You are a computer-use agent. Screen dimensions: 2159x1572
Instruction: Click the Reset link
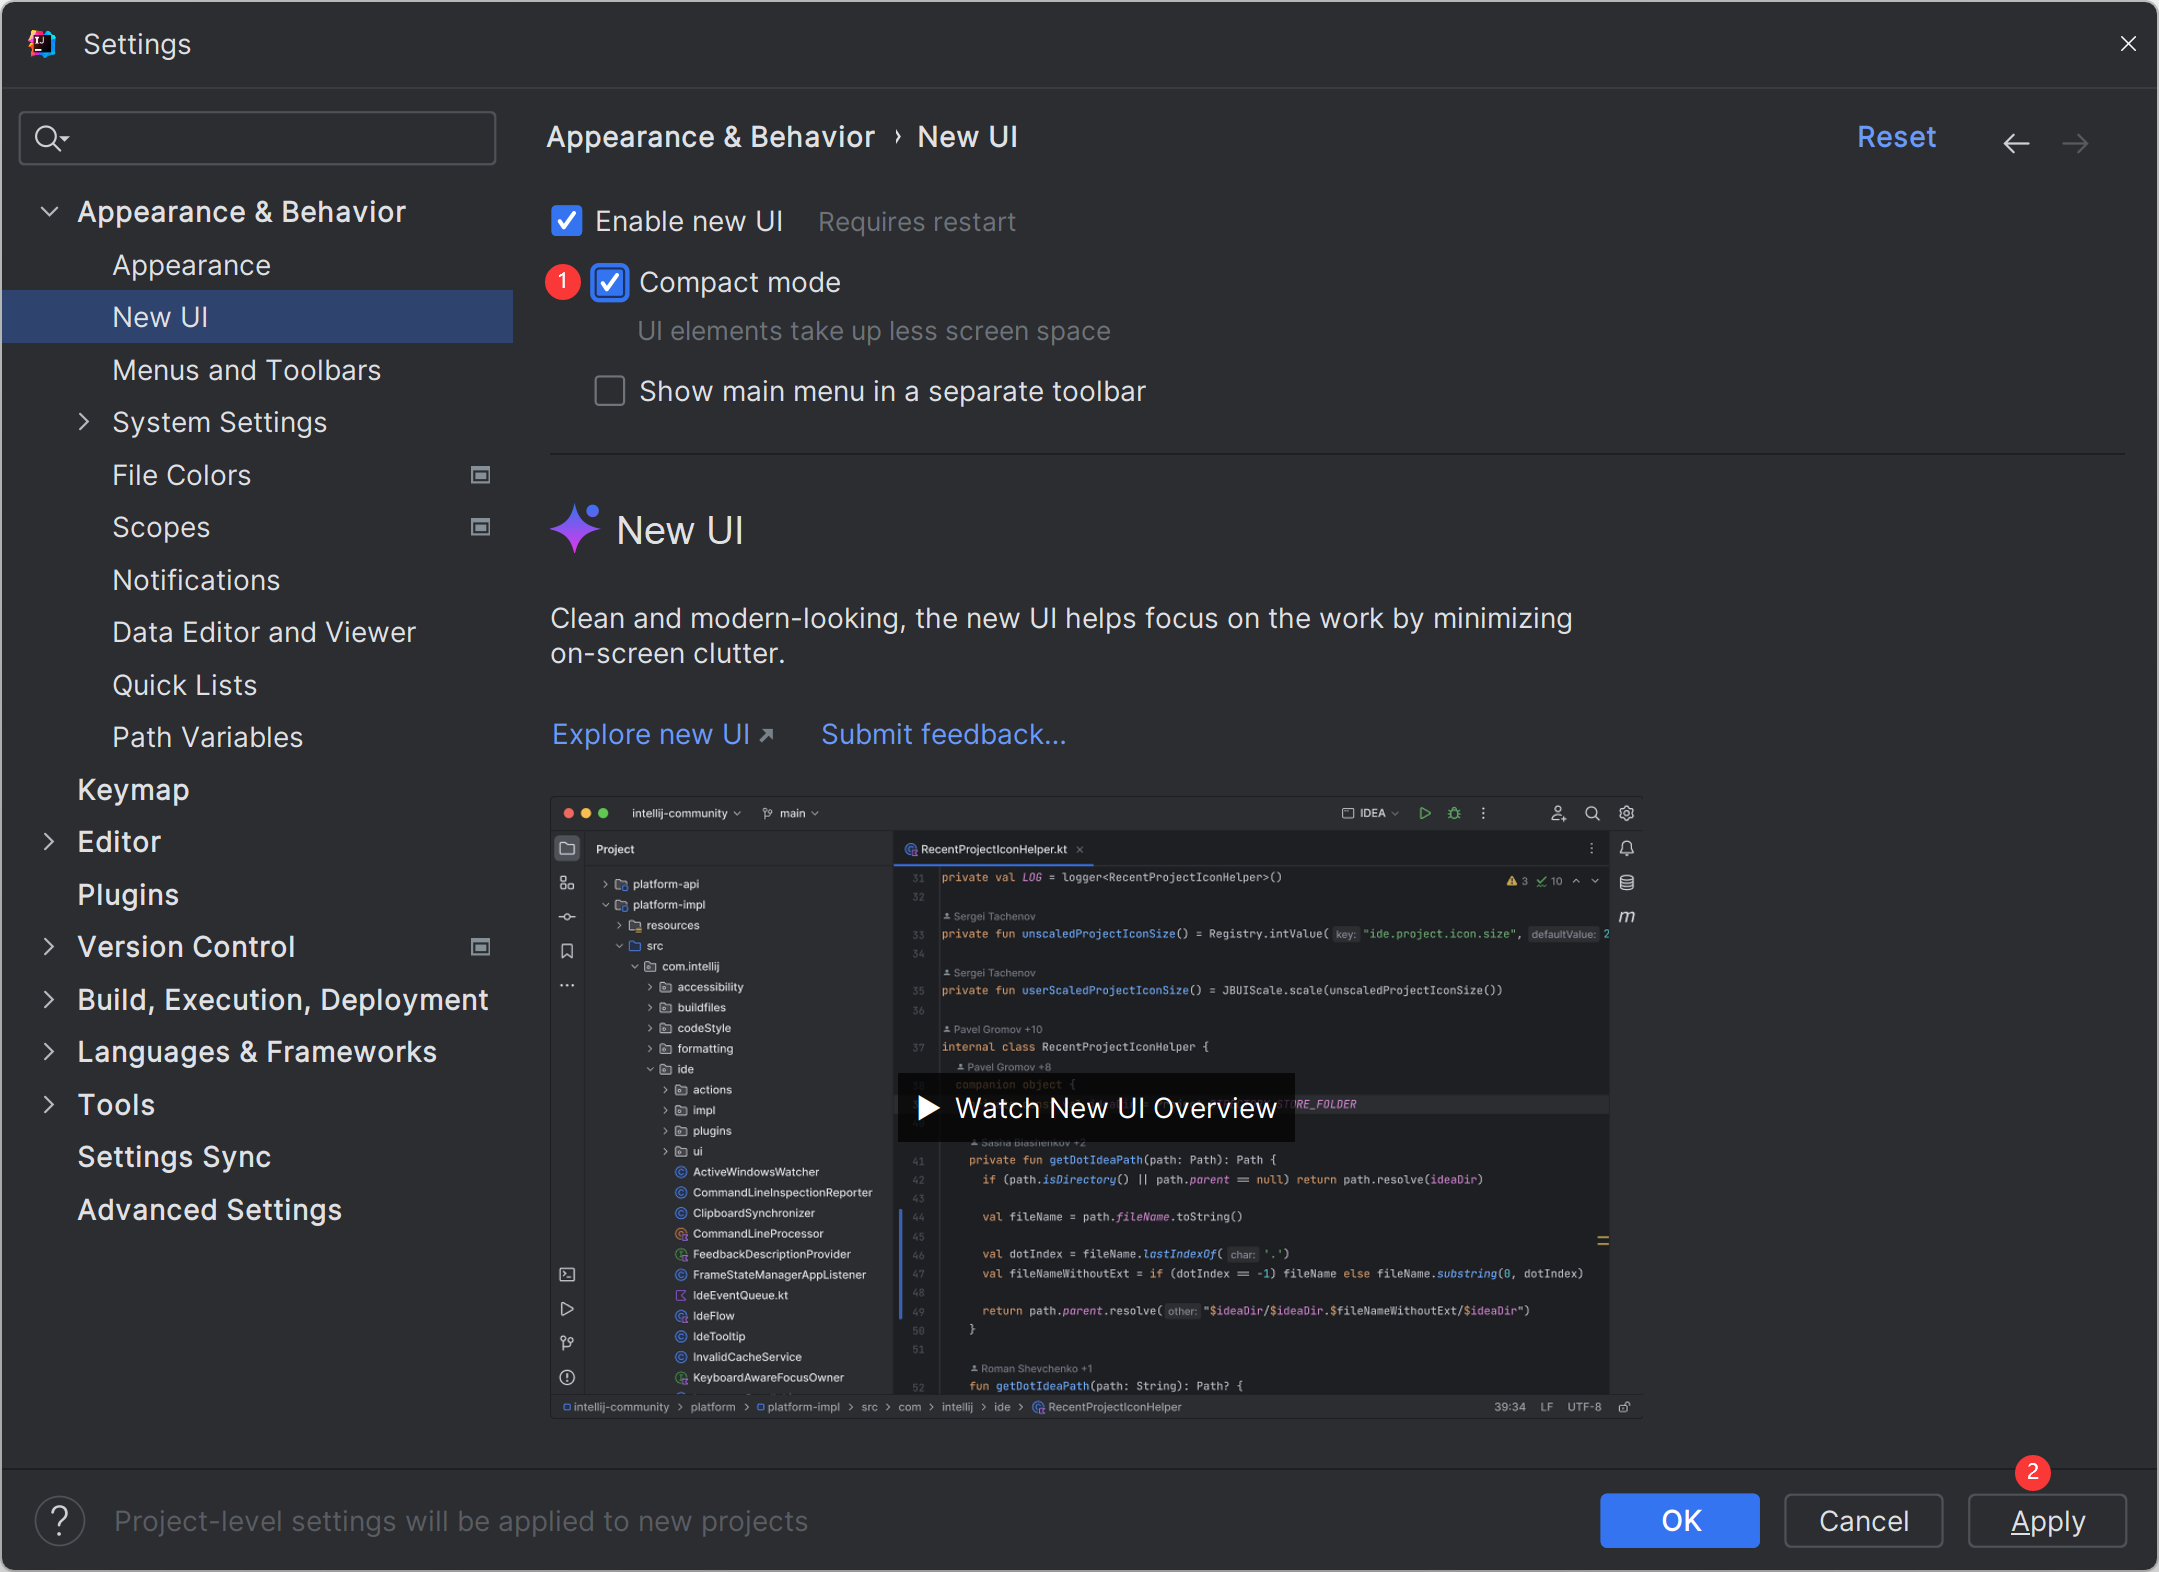point(1896,137)
